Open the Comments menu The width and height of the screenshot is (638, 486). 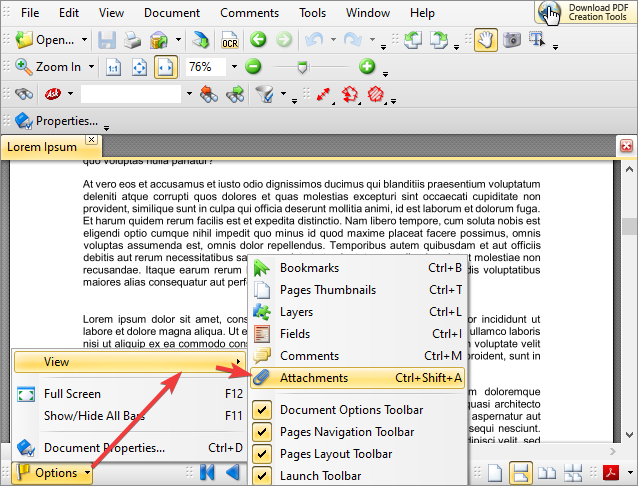point(249,13)
